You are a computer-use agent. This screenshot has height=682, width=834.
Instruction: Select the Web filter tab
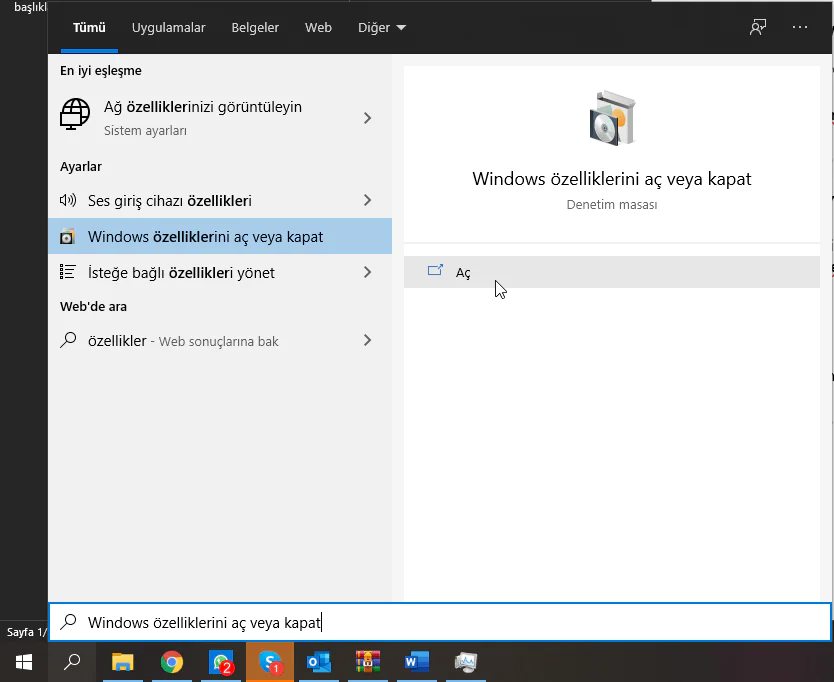pyautogui.click(x=318, y=27)
